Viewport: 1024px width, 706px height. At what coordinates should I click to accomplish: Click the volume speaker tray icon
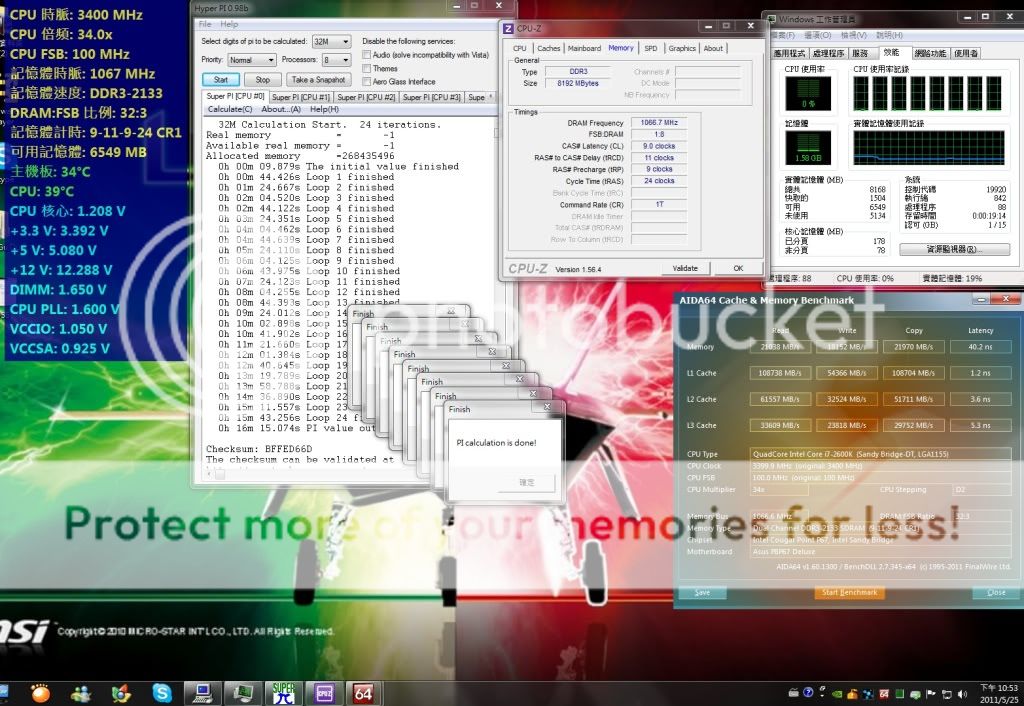click(x=961, y=694)
